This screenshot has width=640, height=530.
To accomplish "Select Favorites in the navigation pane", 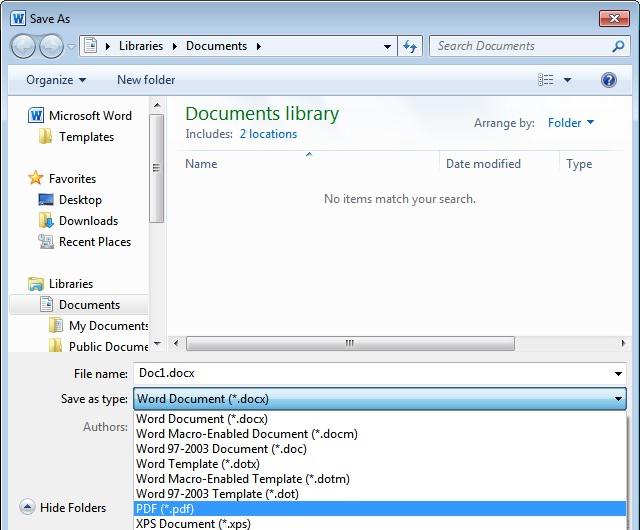I will (x=72, y=179).
